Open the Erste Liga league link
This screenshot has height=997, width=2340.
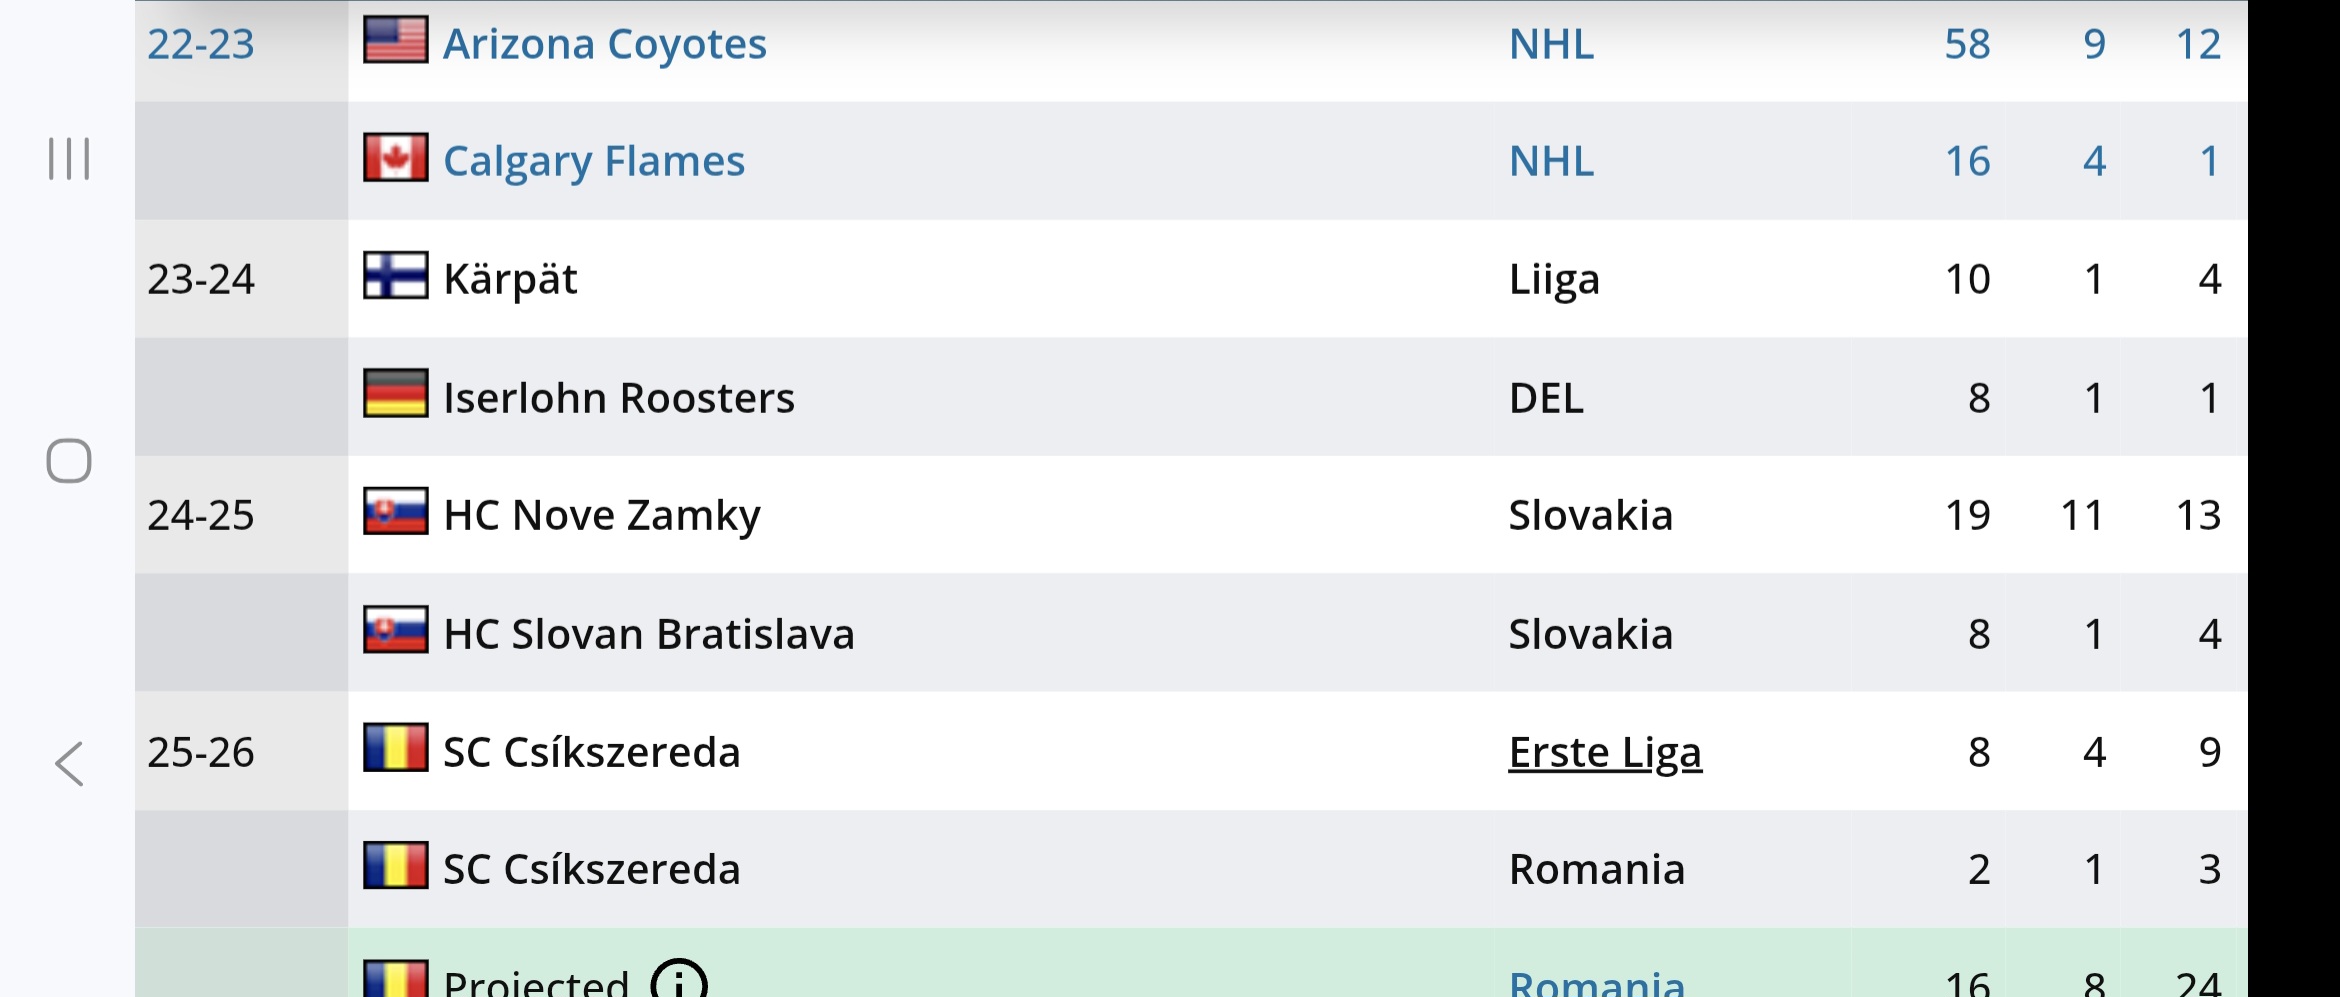1604,752
